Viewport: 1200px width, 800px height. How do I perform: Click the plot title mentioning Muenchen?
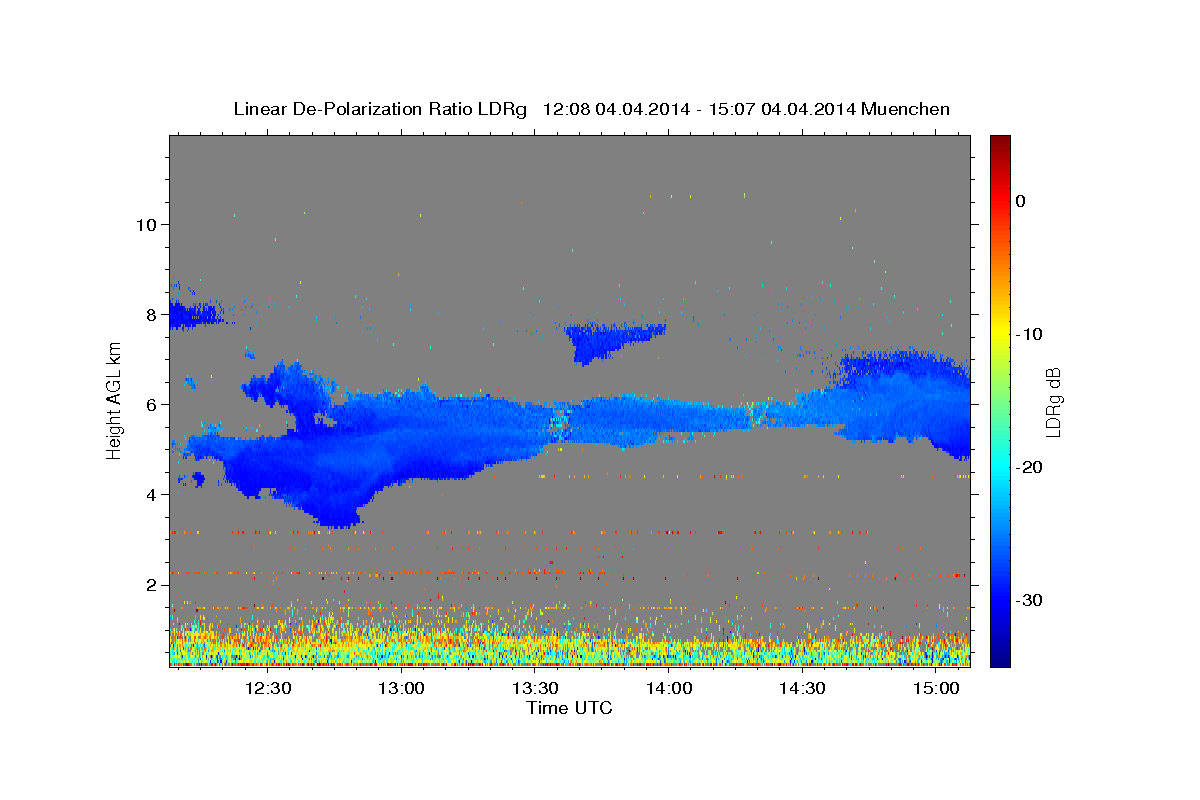[591, 109]
